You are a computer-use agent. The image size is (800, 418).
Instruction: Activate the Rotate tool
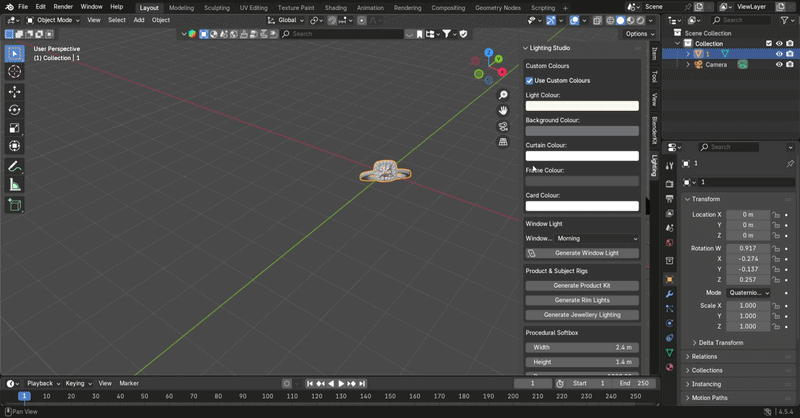coord(14,110)
